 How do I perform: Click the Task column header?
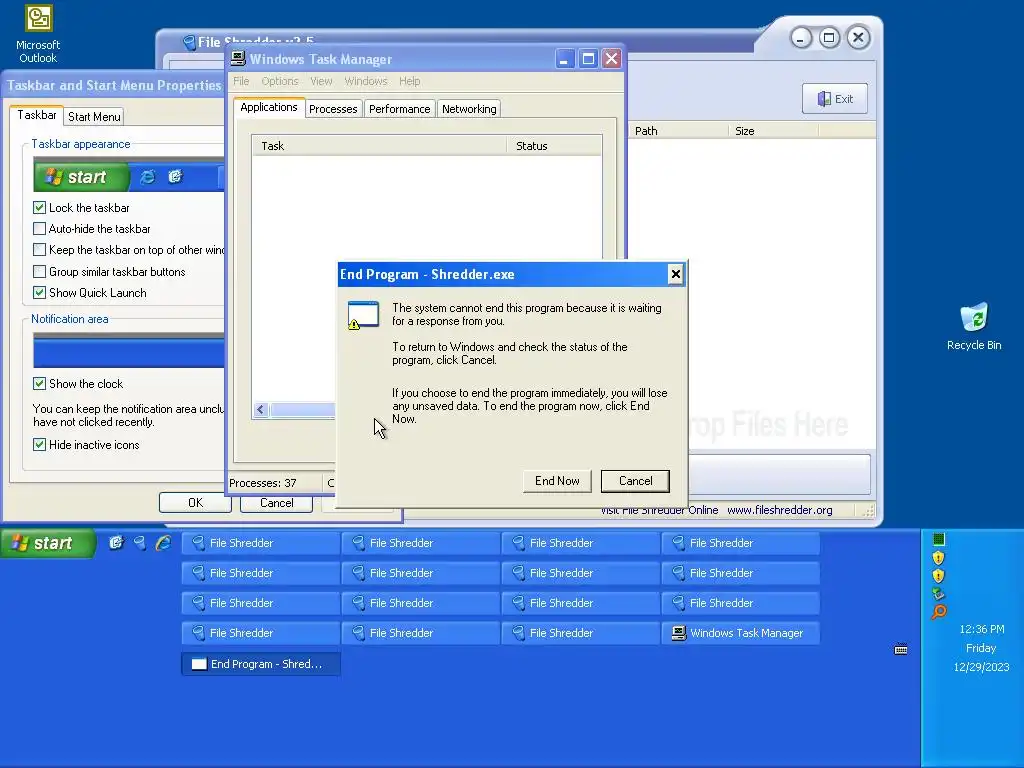(x=379, y=146)
